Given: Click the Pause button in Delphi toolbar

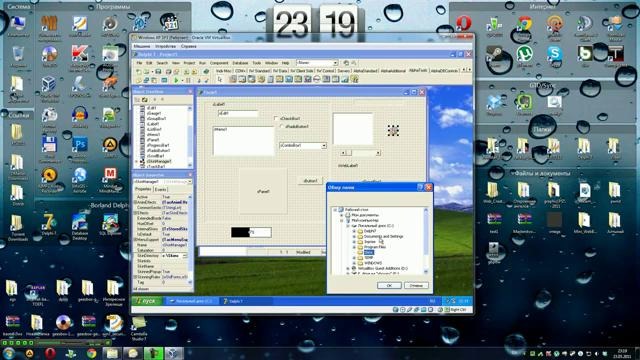Looking at the screenshot, I should (188, 80).
